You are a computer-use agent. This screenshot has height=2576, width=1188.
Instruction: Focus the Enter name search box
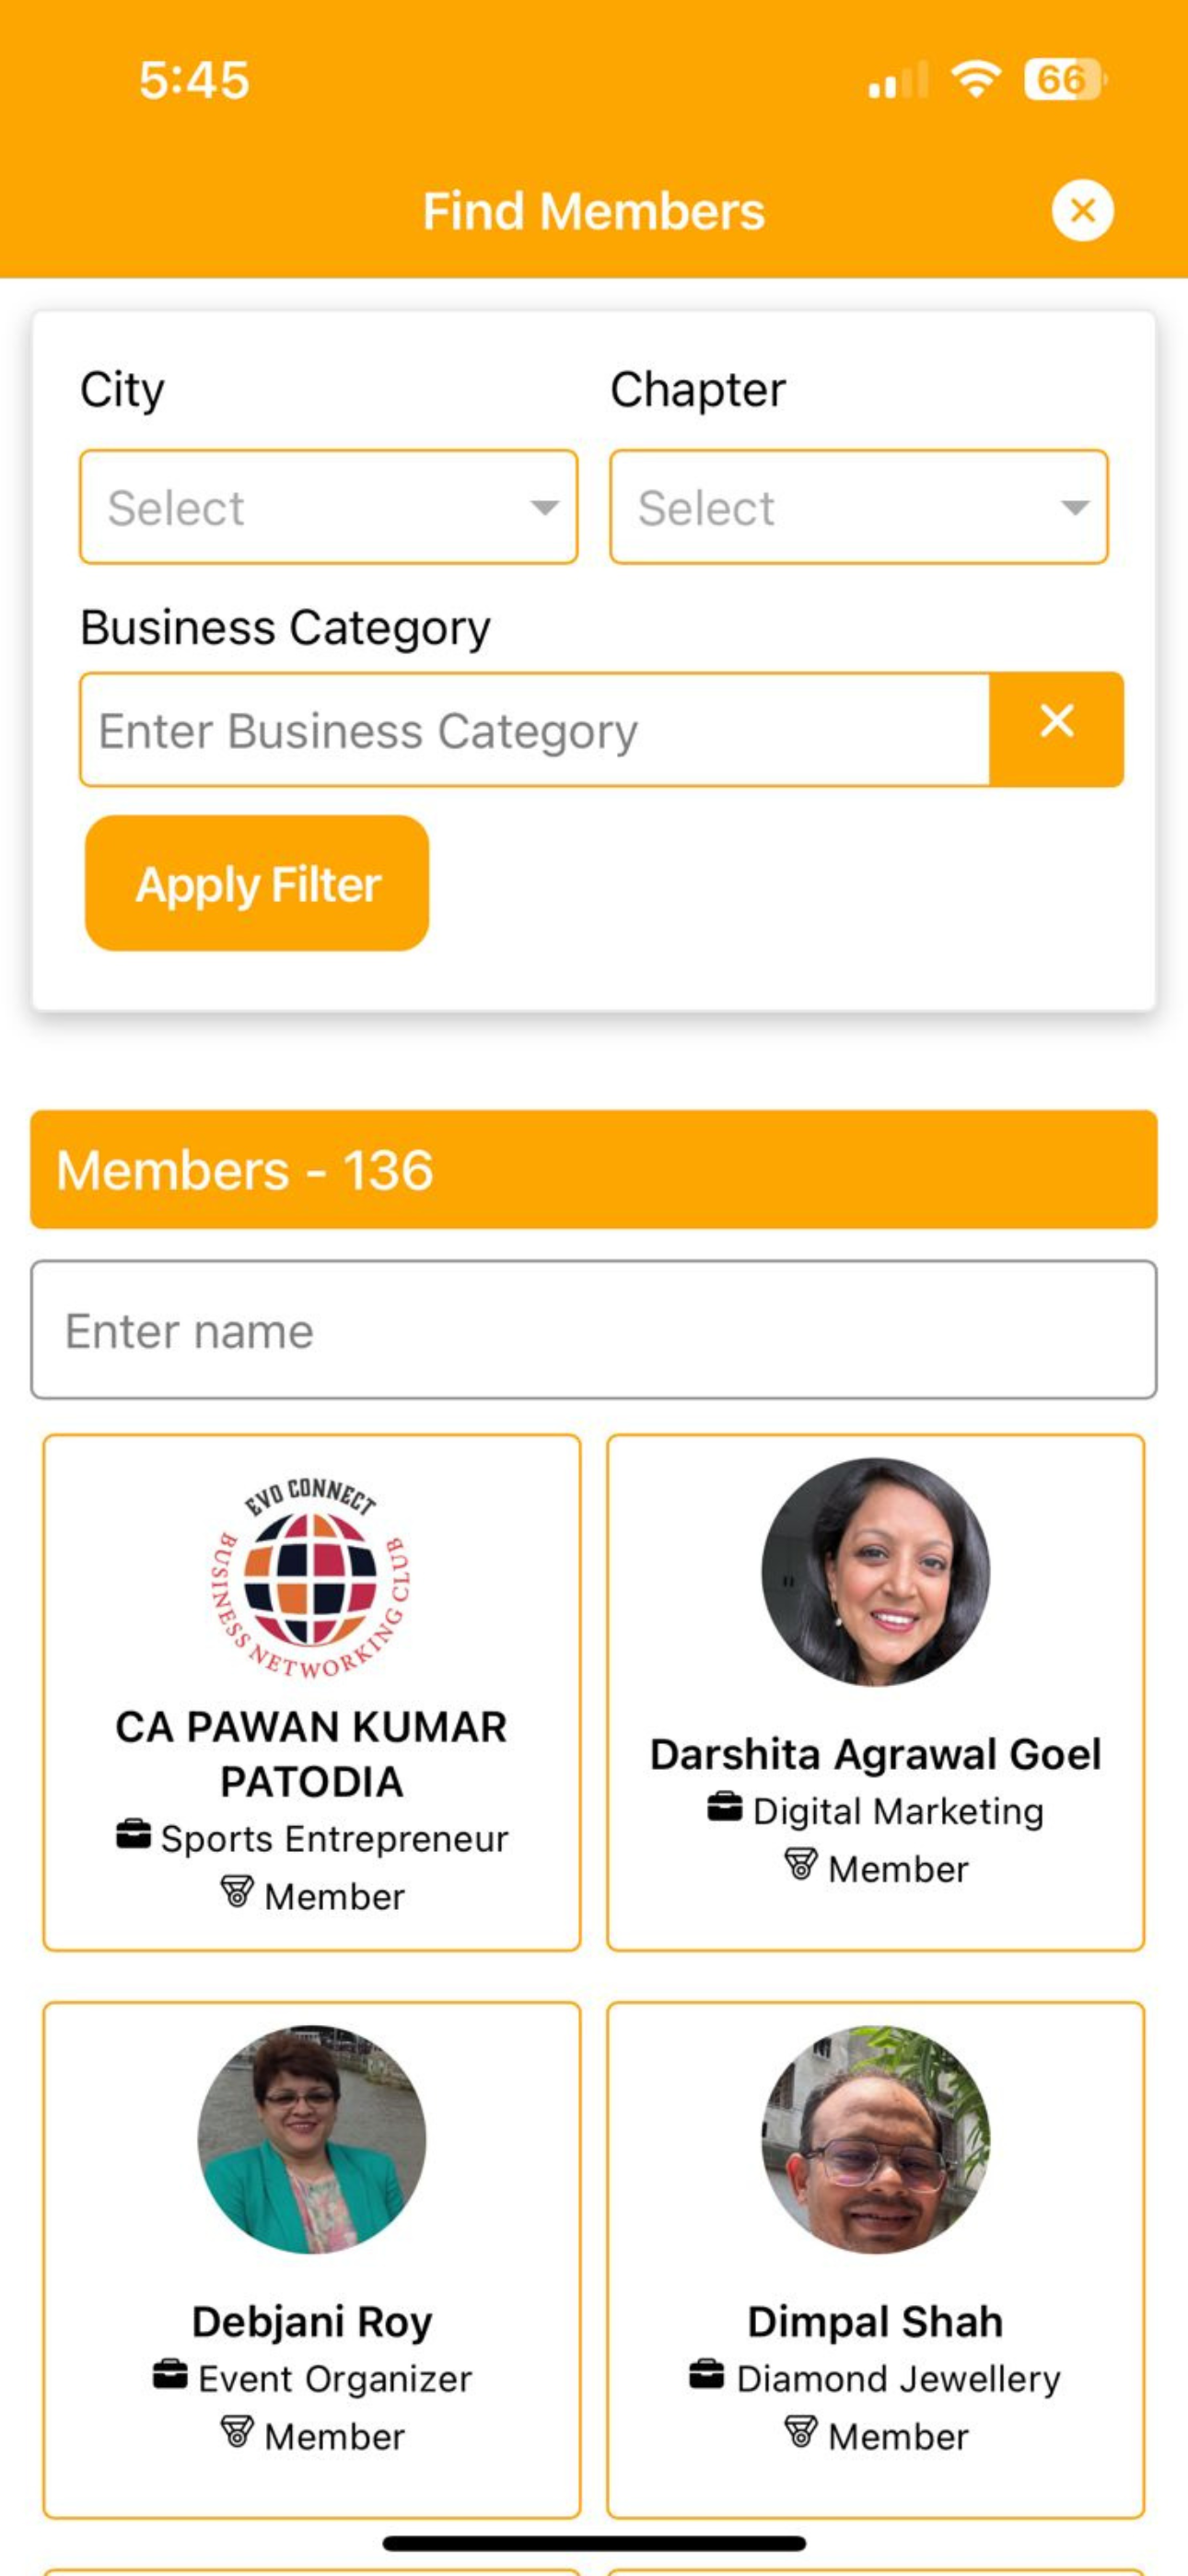pos(594,1330)
